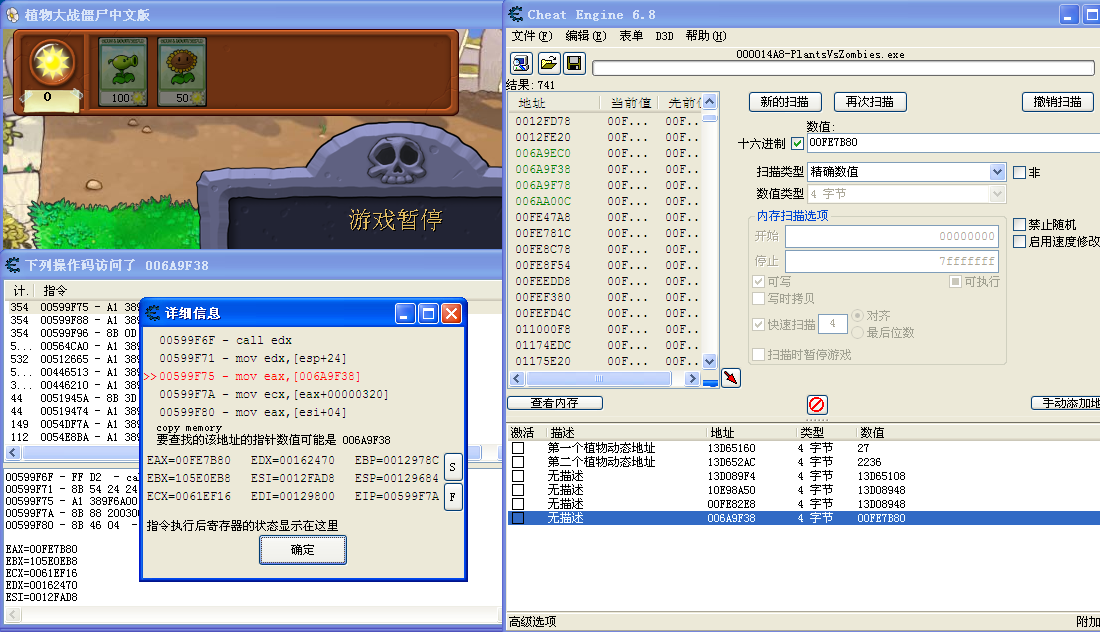Select the Peashooter seed card costing 100
This screenshot has height=632, width=1100.
click(123, 72)
